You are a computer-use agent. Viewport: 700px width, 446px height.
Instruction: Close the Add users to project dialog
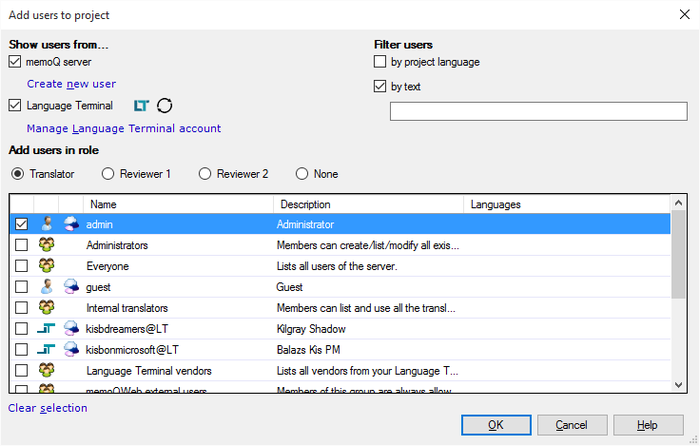[684, 14]
